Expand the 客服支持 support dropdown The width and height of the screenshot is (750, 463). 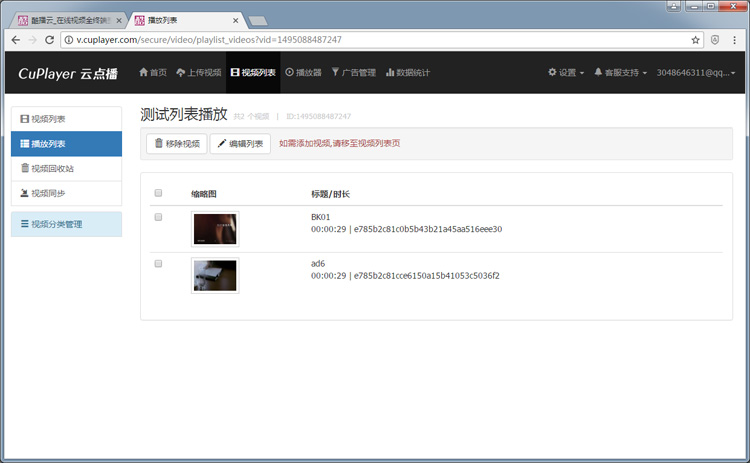[x=620, y=73]
